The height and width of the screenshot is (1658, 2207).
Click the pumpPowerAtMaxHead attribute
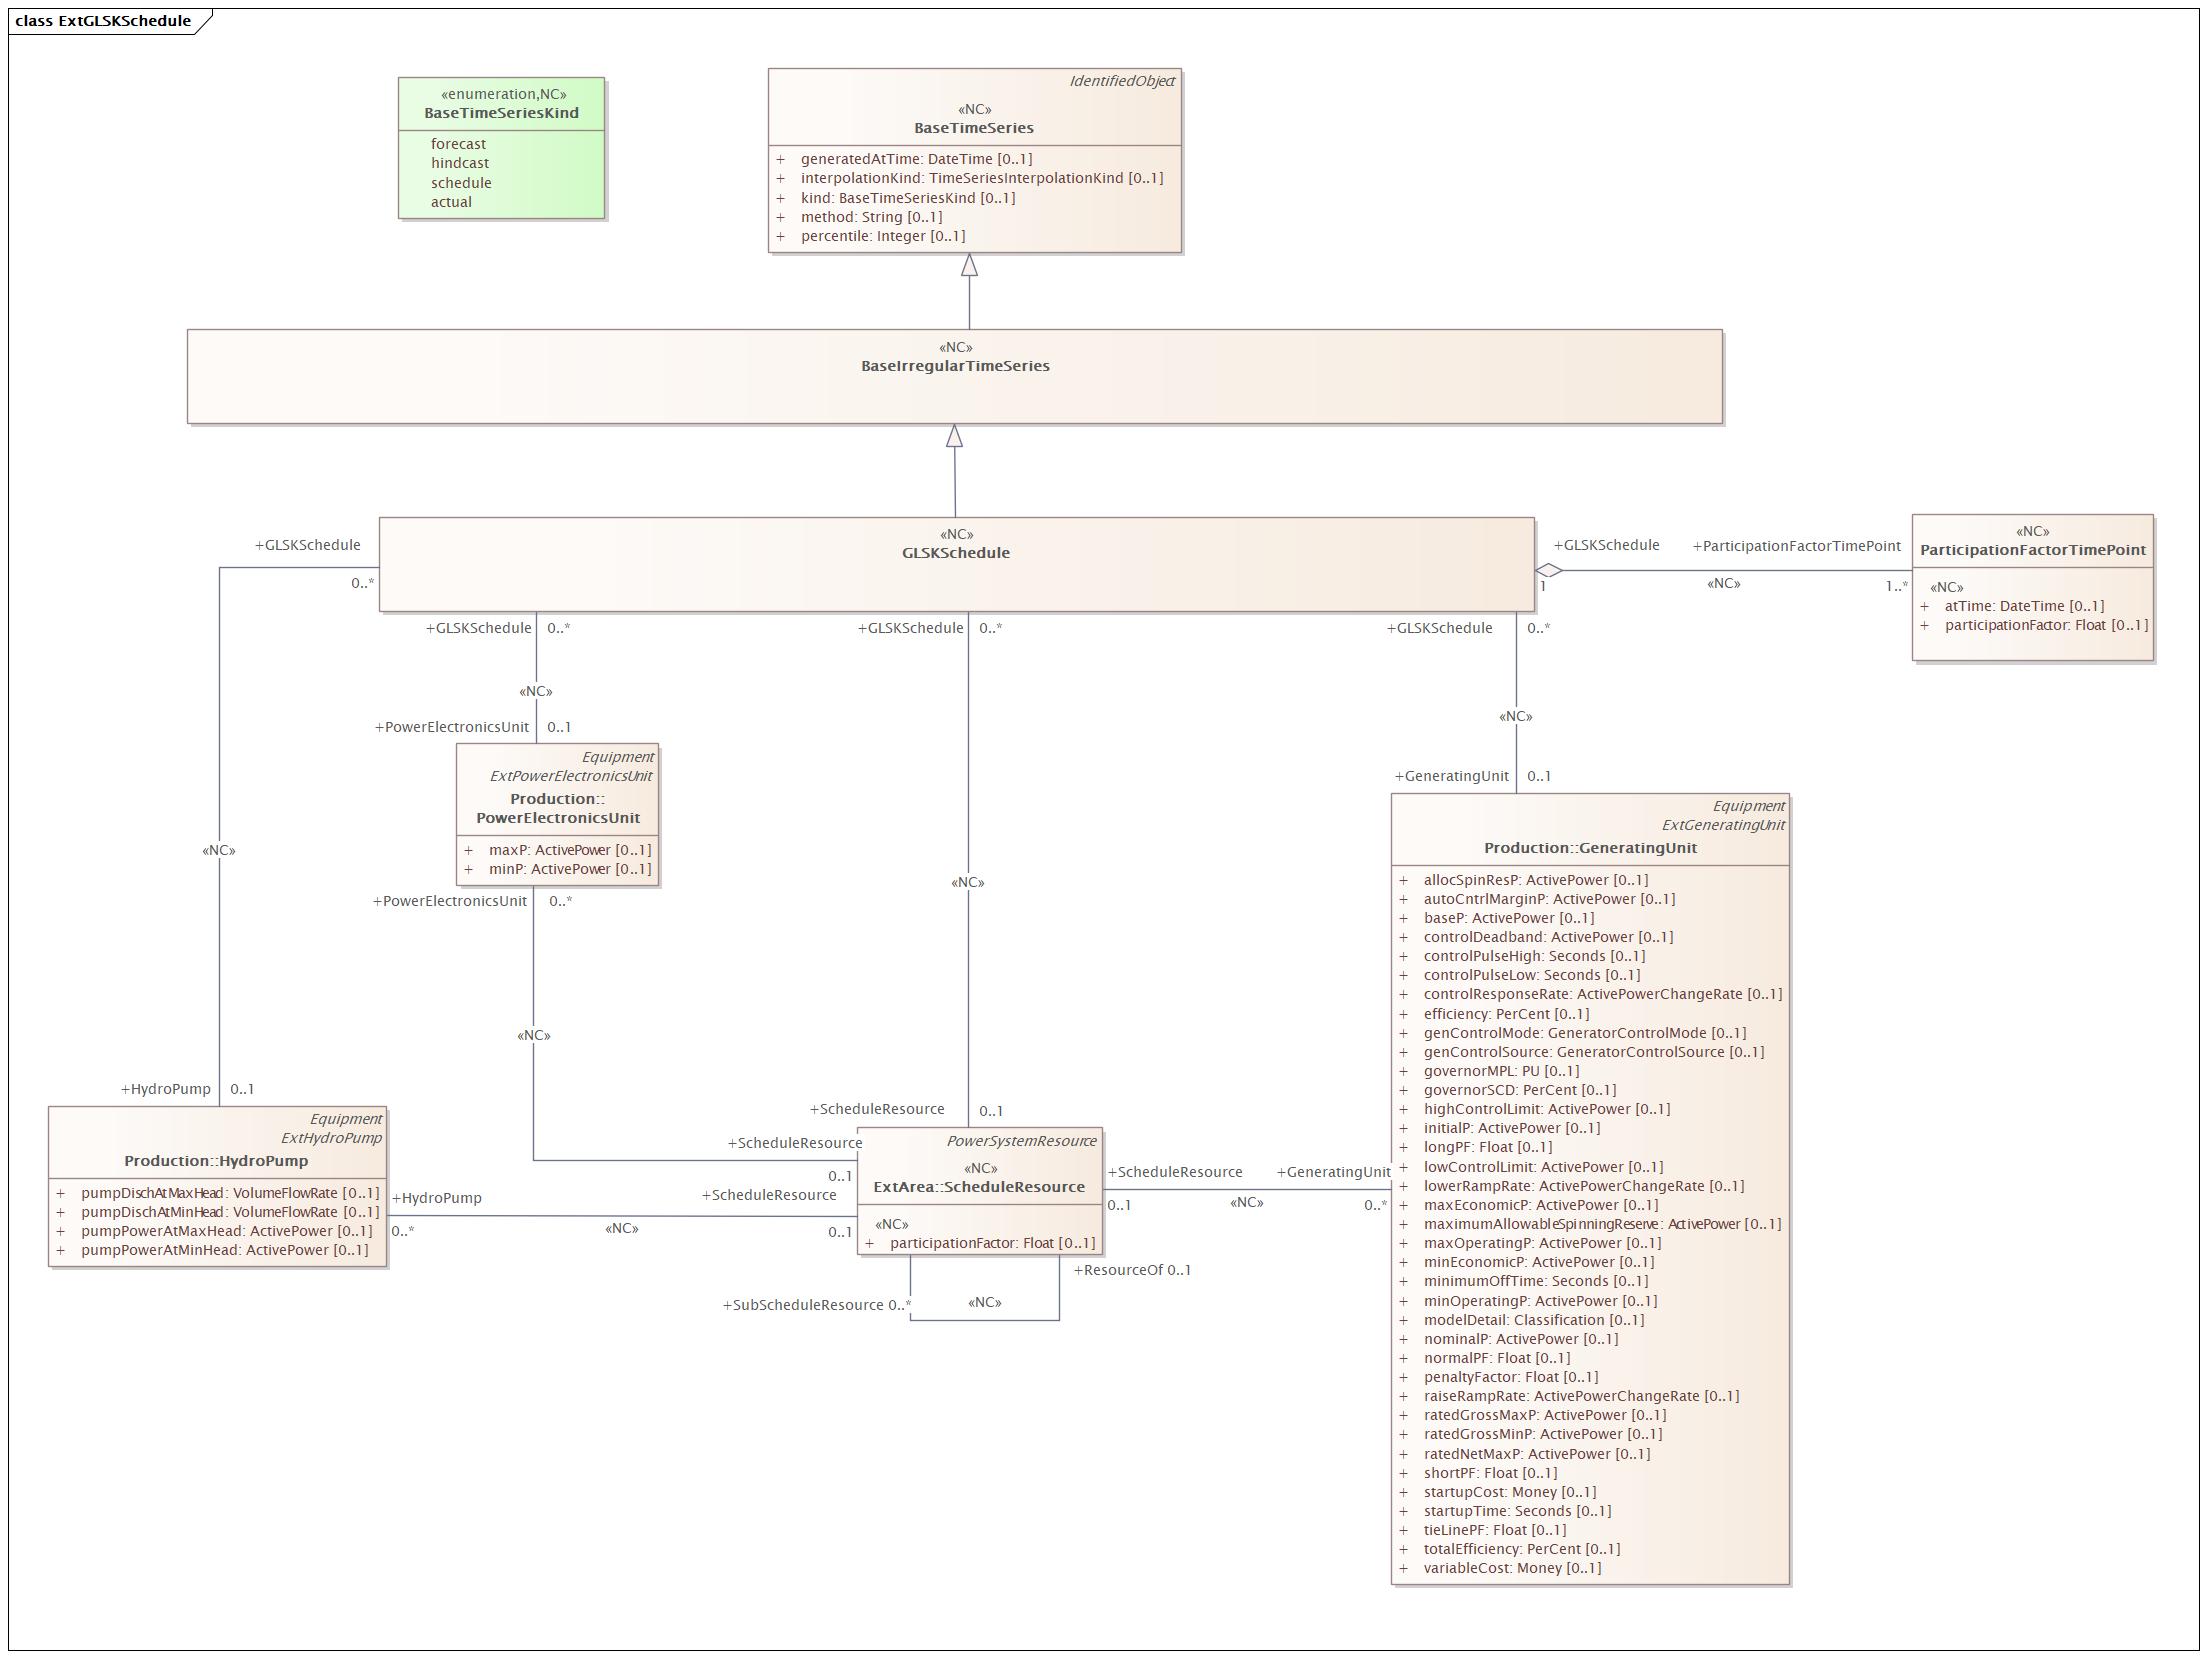pos(227,1231)
